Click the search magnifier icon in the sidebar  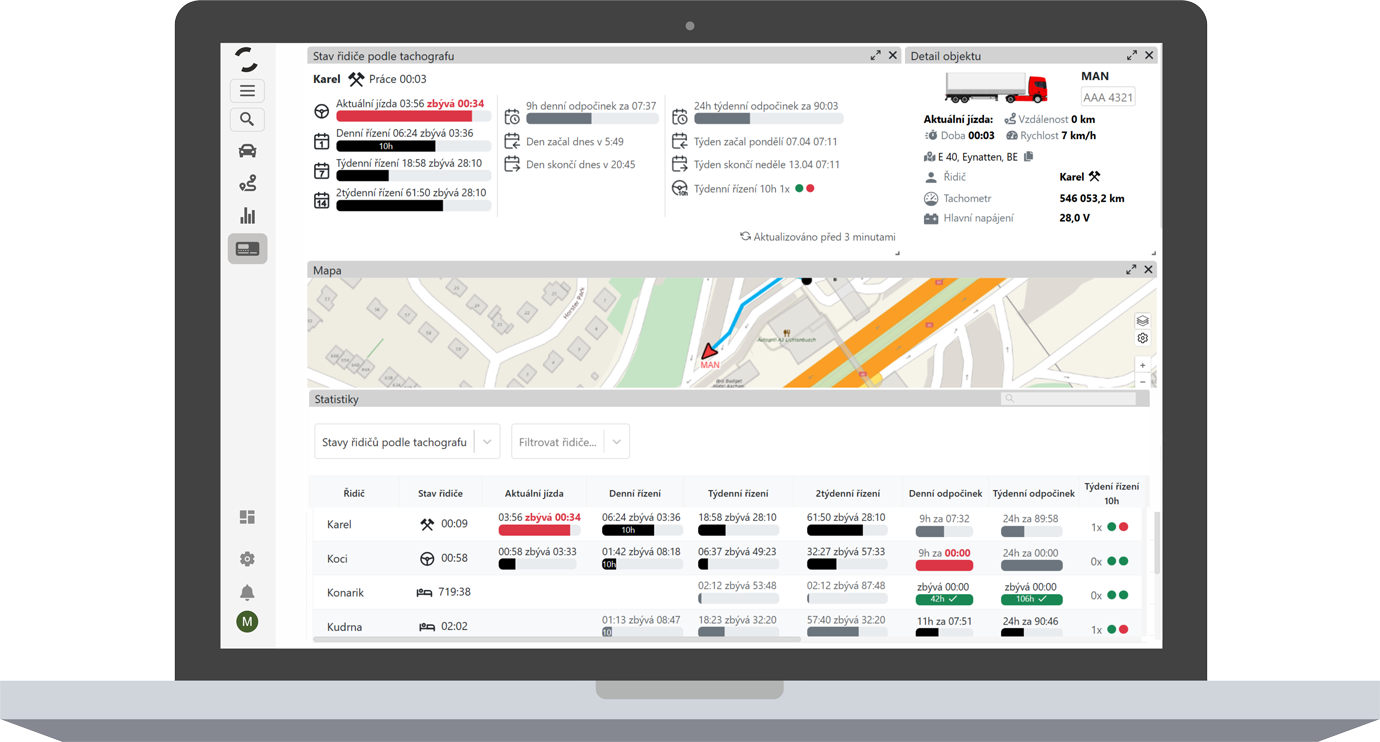click(x=247, y=120)
